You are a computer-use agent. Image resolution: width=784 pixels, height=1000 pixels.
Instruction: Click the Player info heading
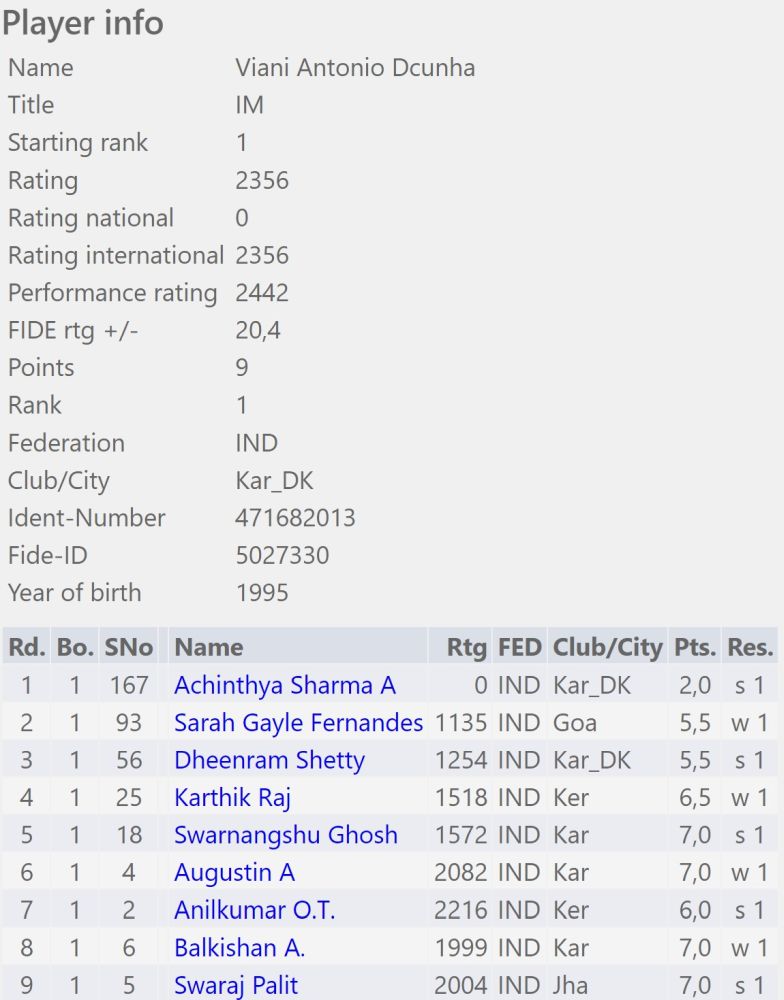[83, 23]
